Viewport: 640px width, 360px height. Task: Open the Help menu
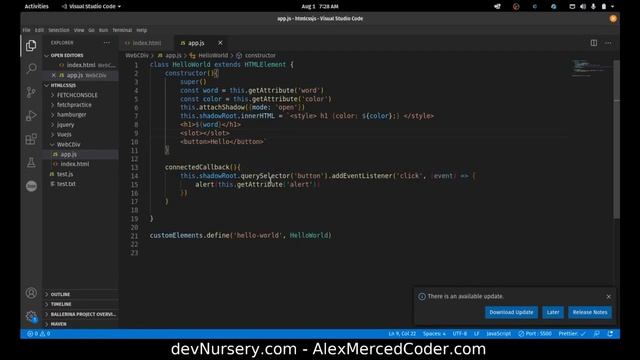point(142,30)
